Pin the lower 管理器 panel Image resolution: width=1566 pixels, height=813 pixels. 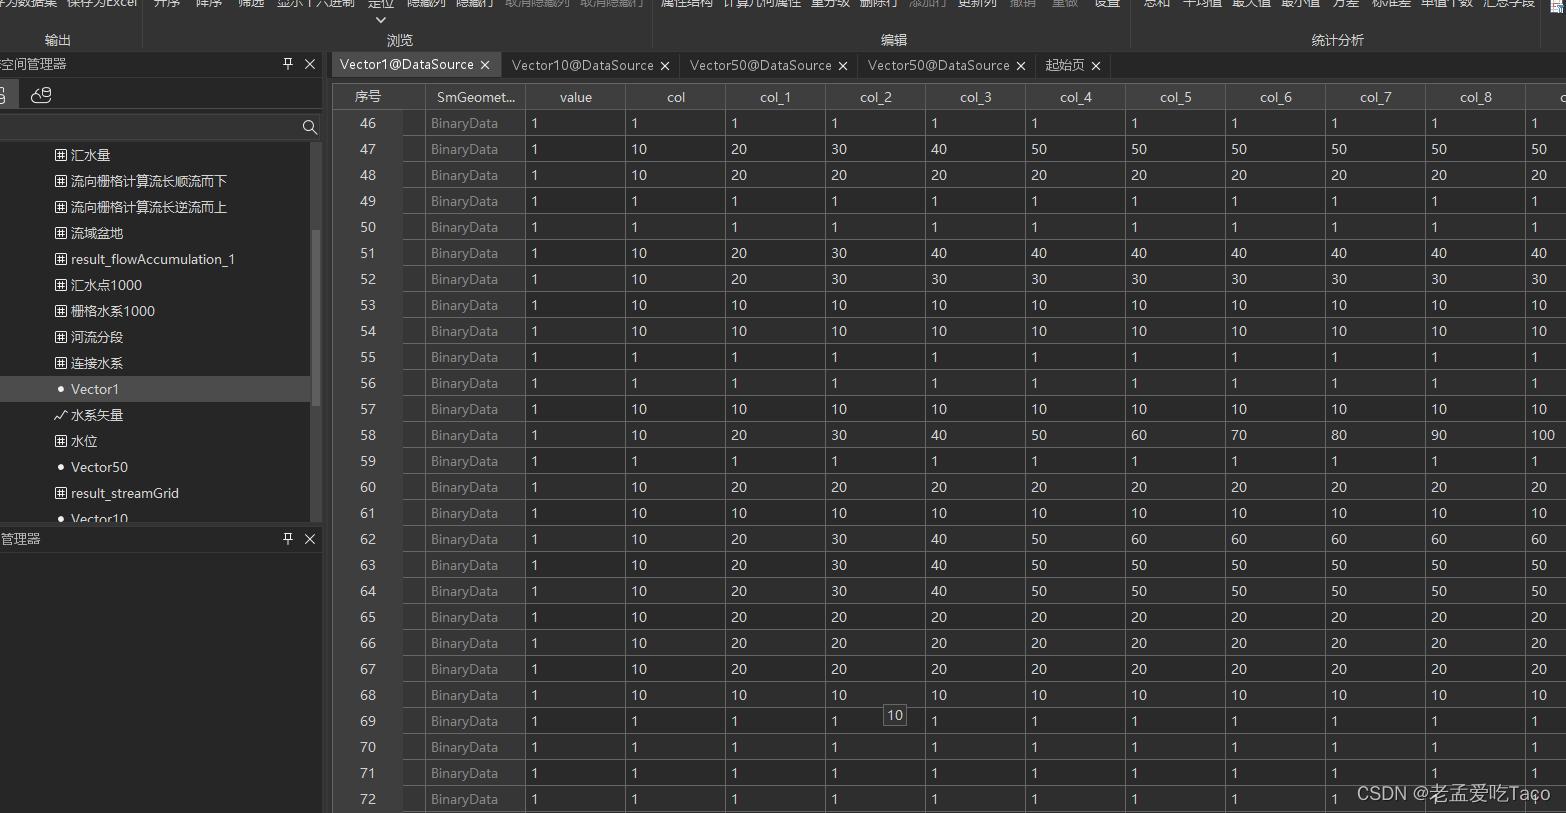288,539
